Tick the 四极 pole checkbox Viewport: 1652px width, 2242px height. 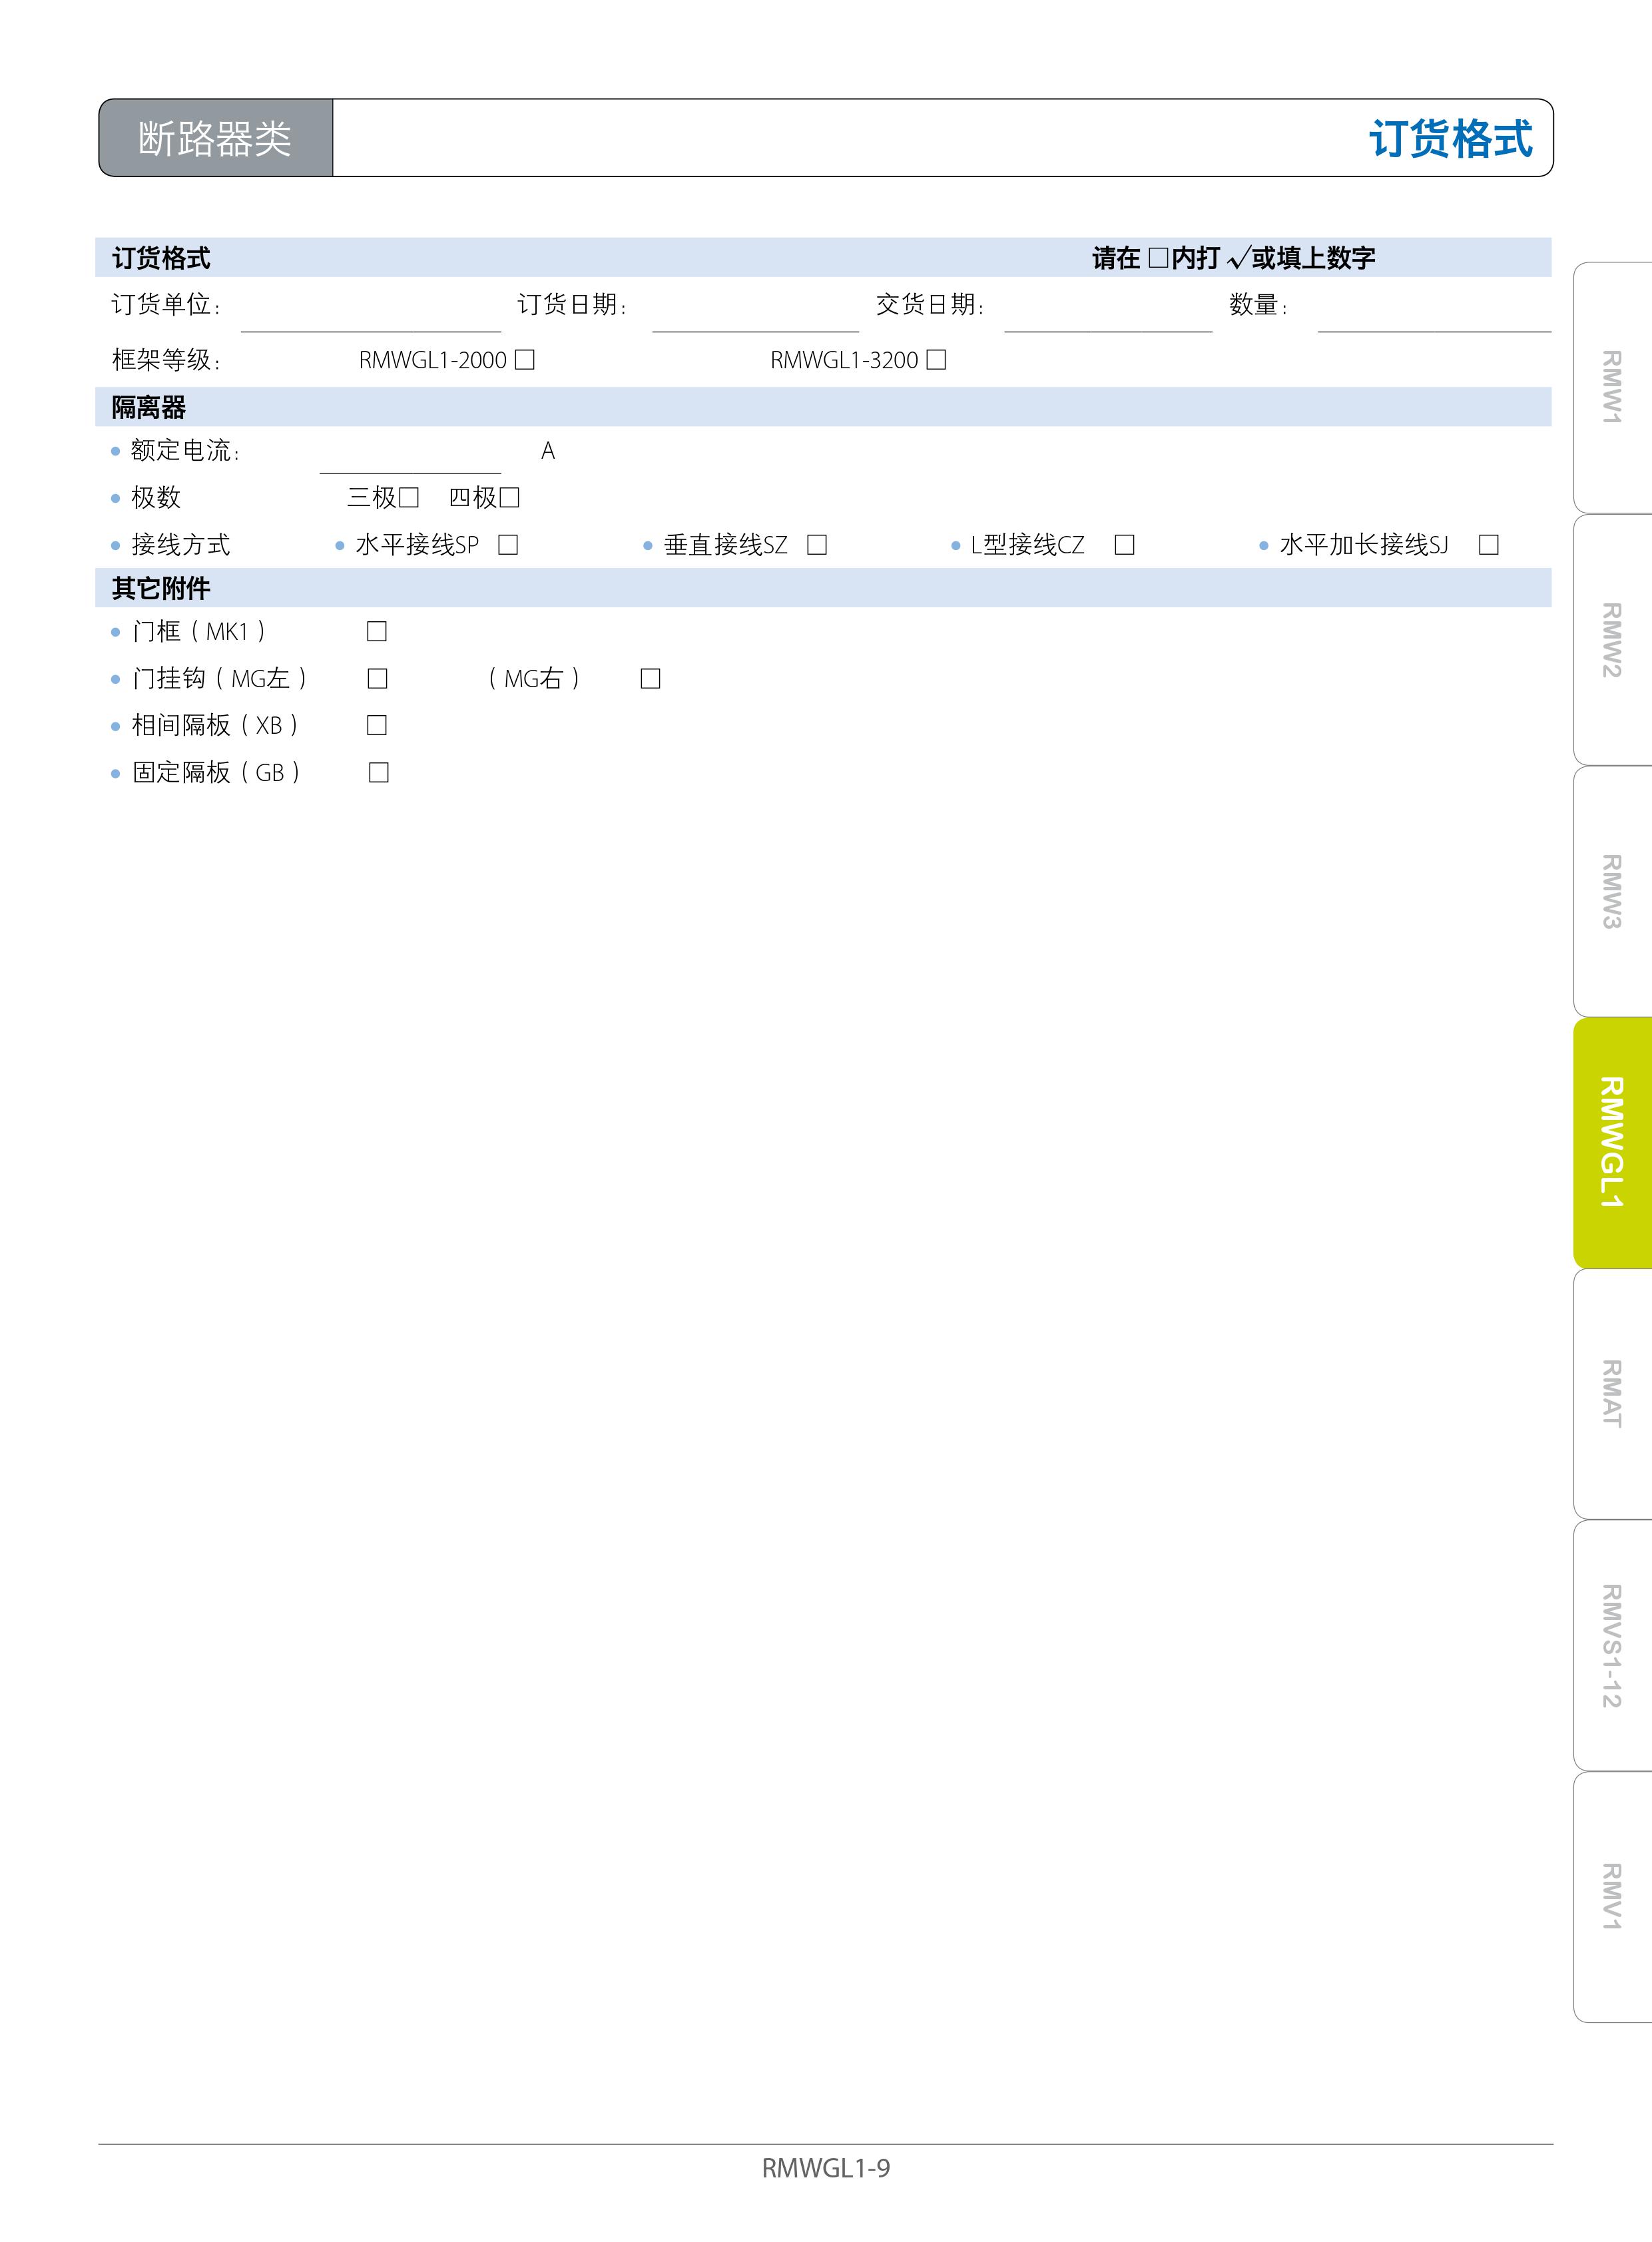pos(509,497)
